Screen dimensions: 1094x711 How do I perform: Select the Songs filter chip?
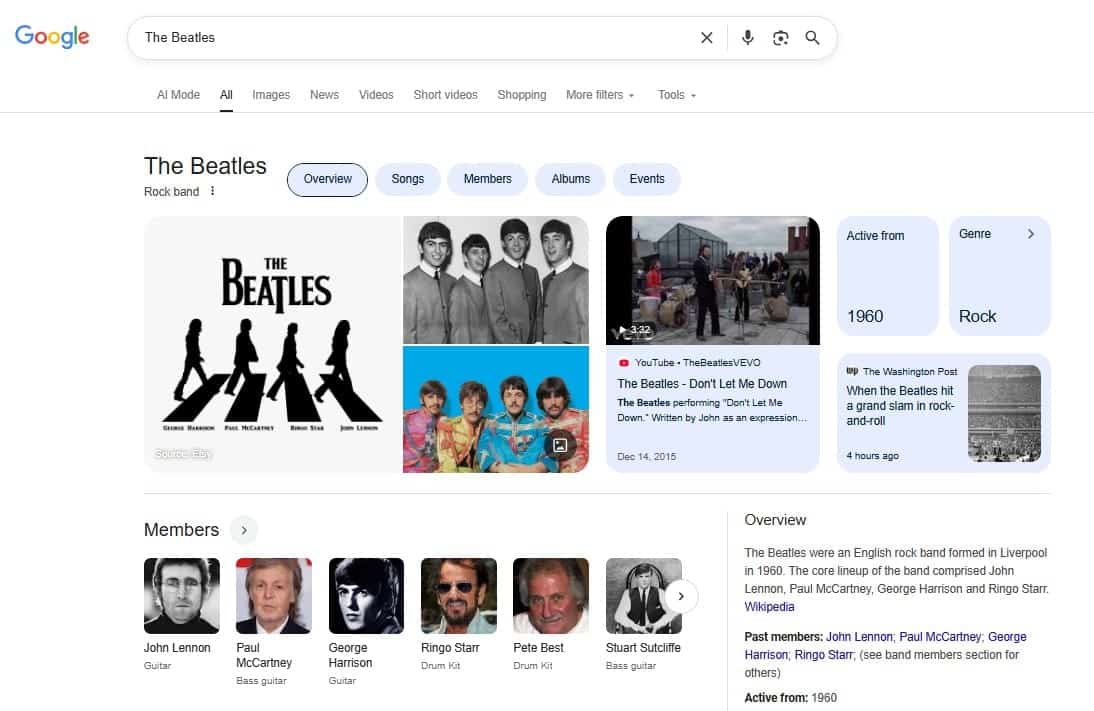point(407,179)
